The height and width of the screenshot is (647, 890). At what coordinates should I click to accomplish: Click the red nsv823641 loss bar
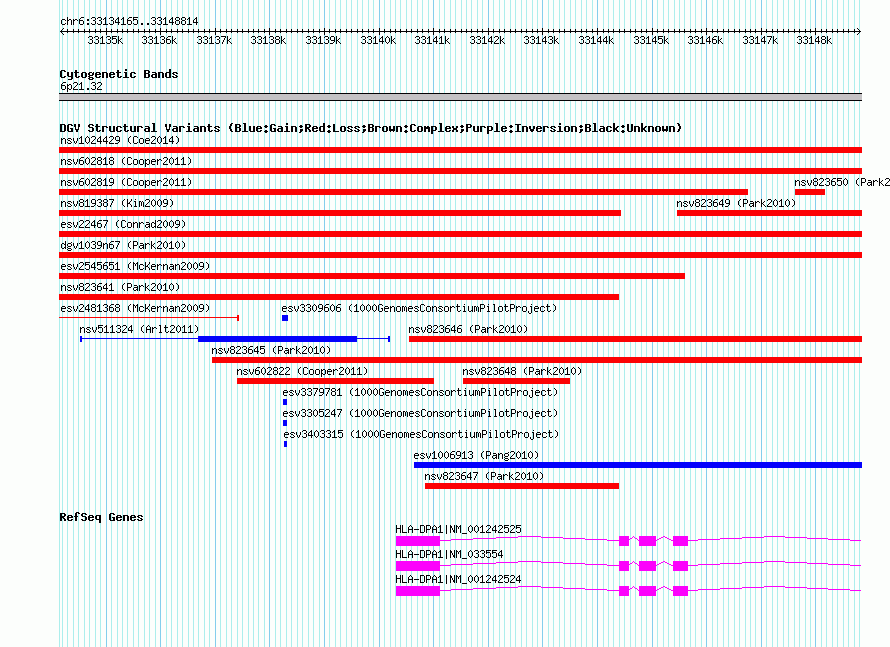tap(339, 297)
